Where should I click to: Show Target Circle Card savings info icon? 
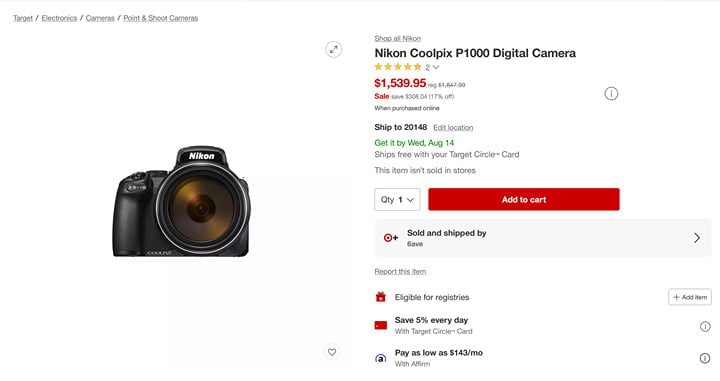click(705, 326)
